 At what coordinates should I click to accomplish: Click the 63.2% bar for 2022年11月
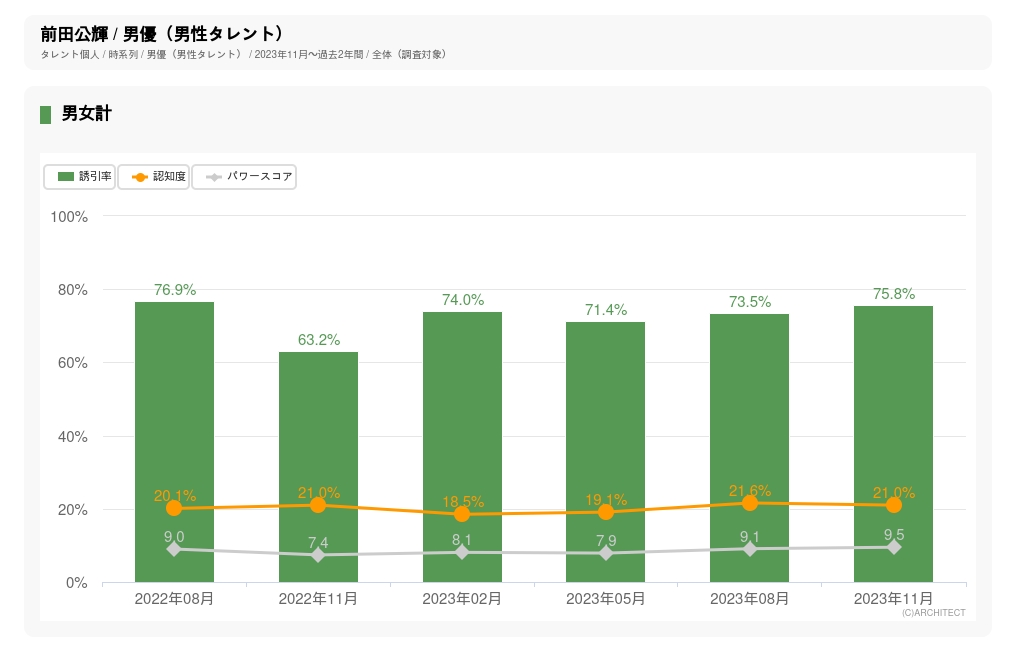(x=318, y=430)
